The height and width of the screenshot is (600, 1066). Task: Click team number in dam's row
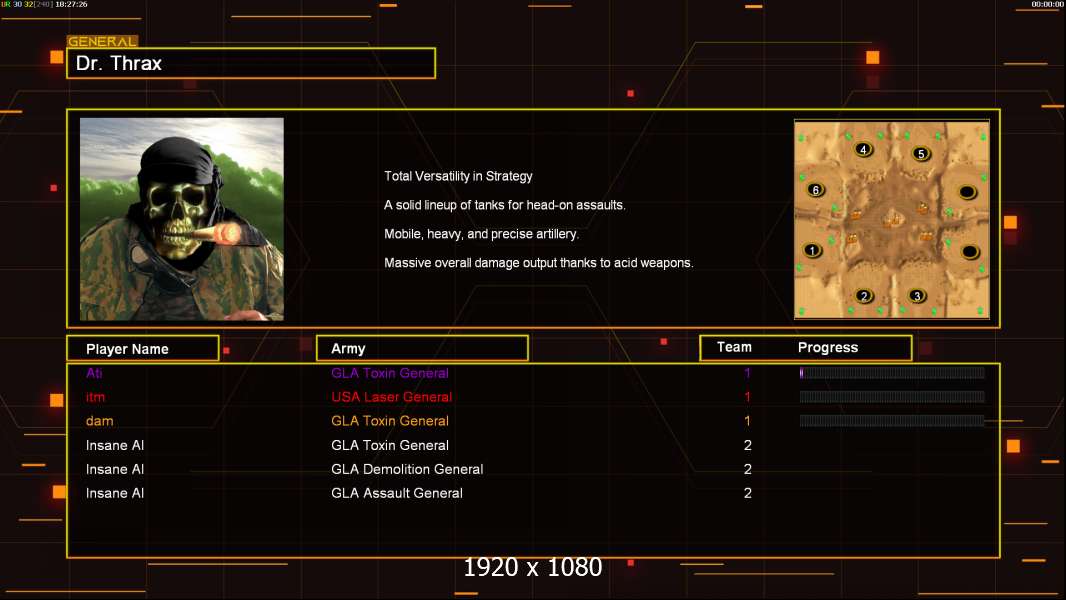[747, 421]
